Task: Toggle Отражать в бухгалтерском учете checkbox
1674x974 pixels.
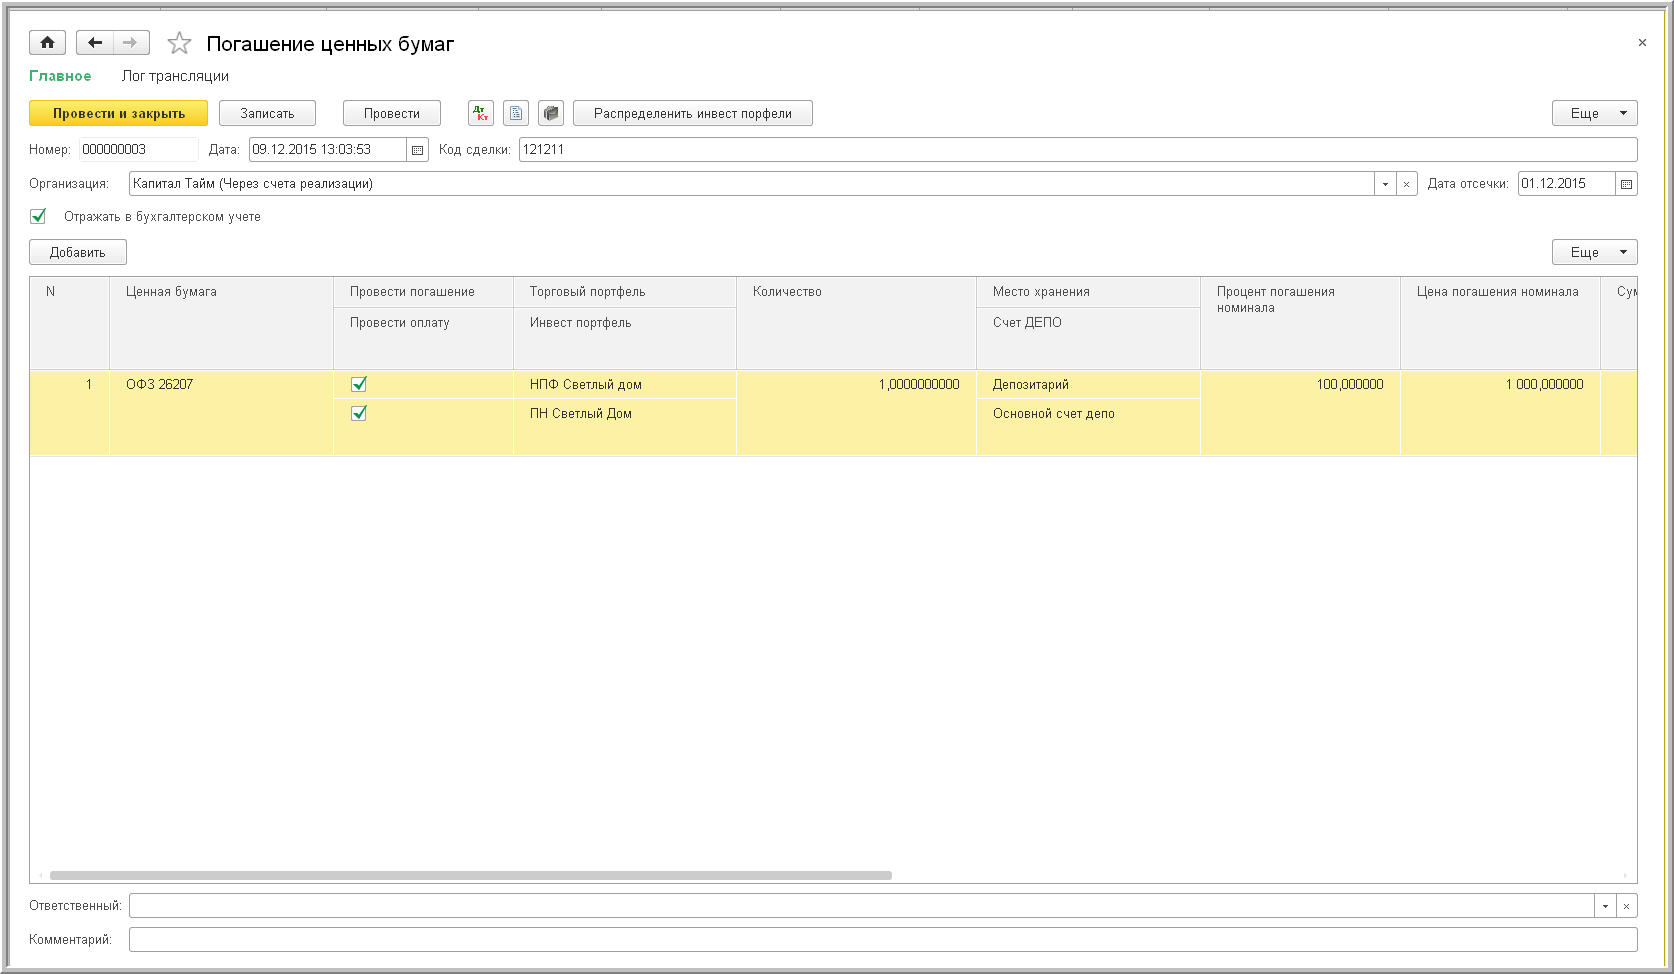Action: click(x=38, y=216)
